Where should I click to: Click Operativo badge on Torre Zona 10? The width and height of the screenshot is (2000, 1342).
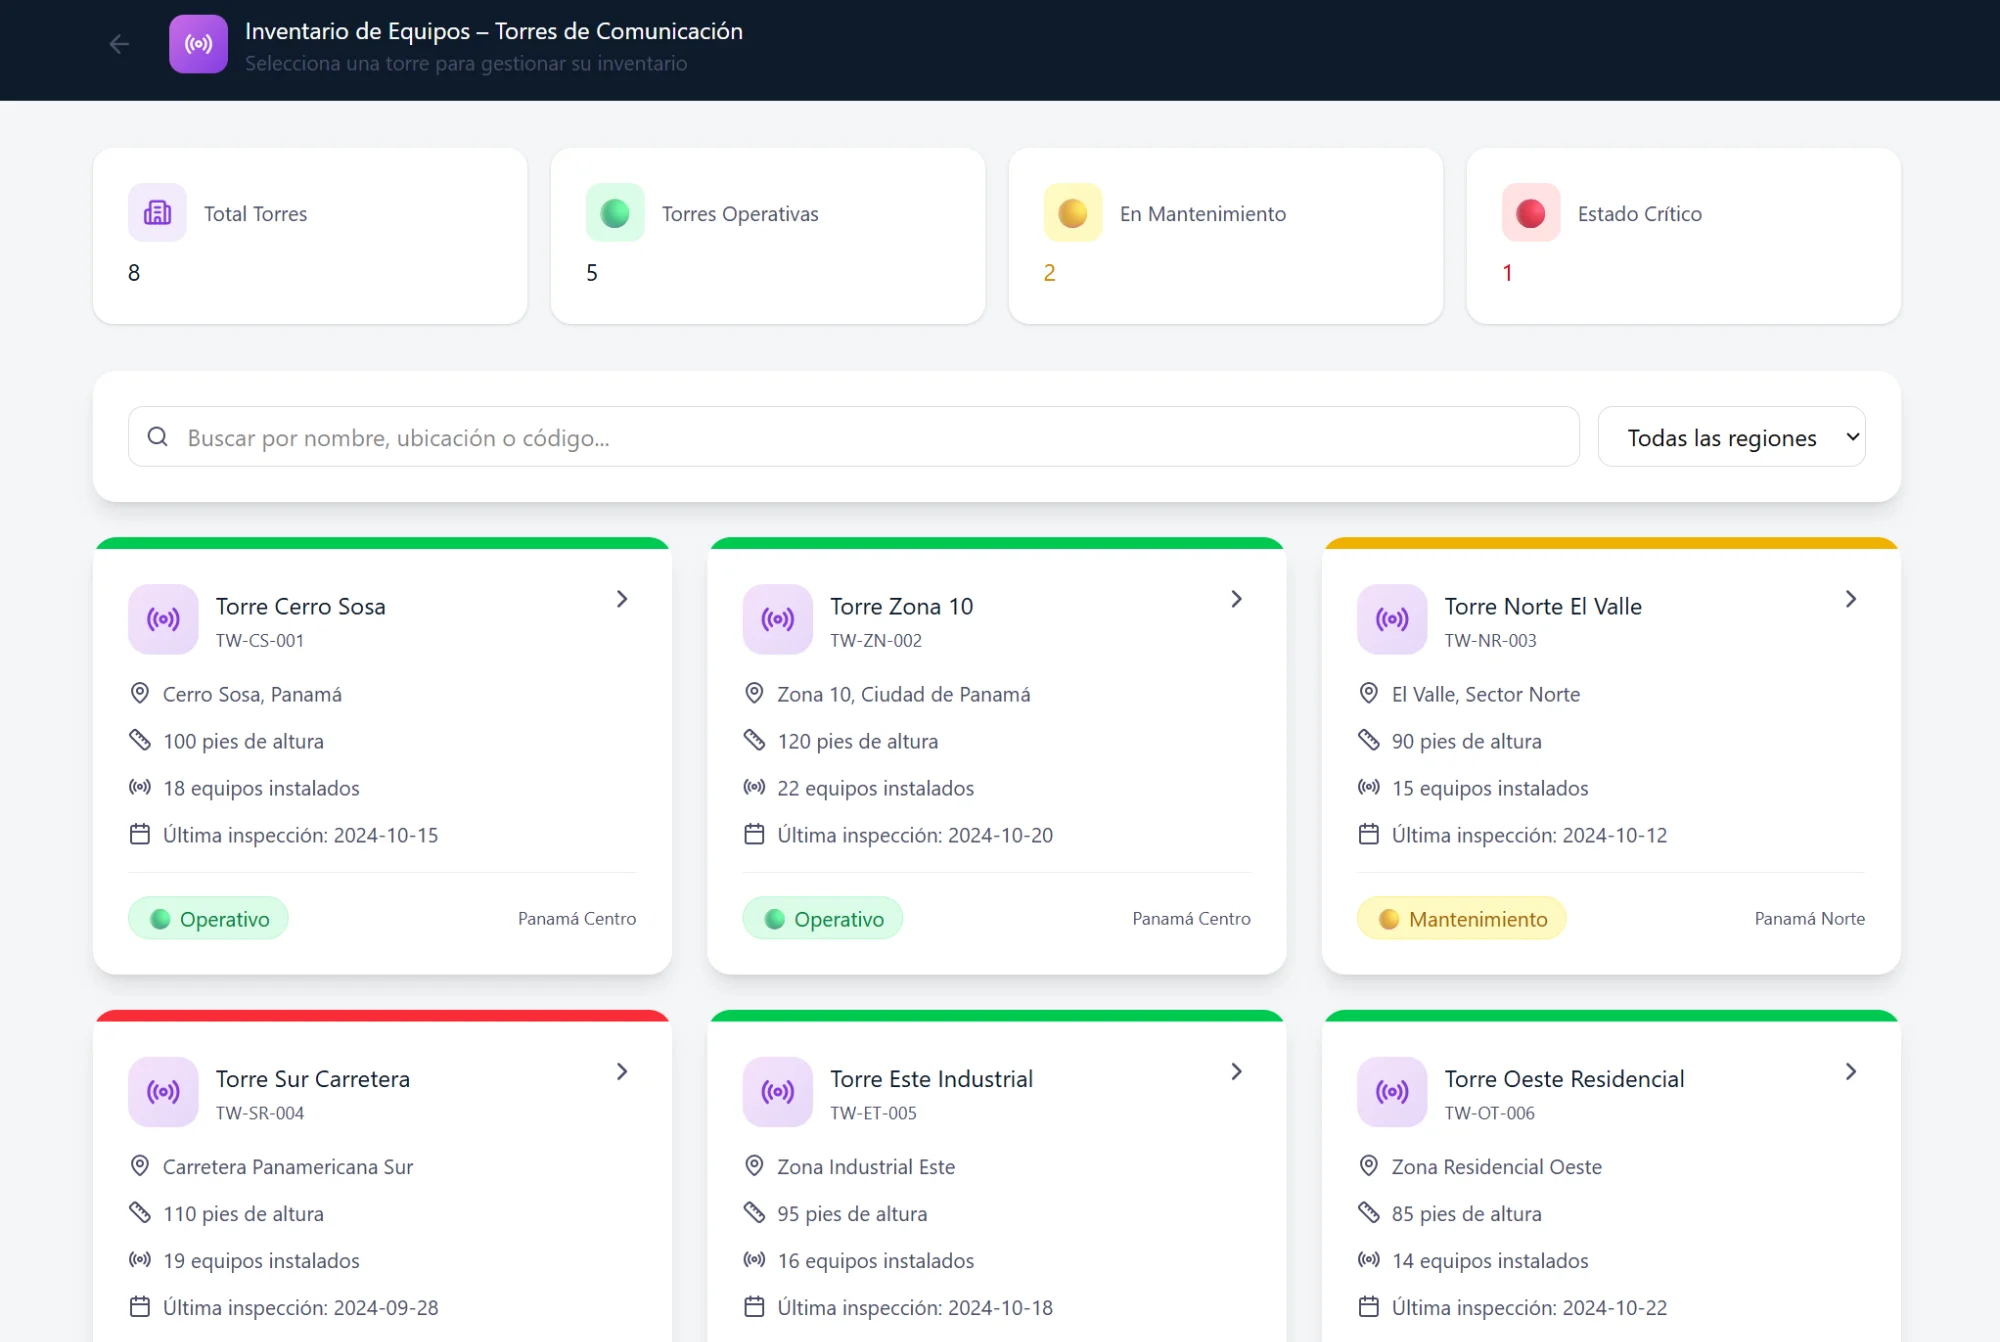point(823,918)
